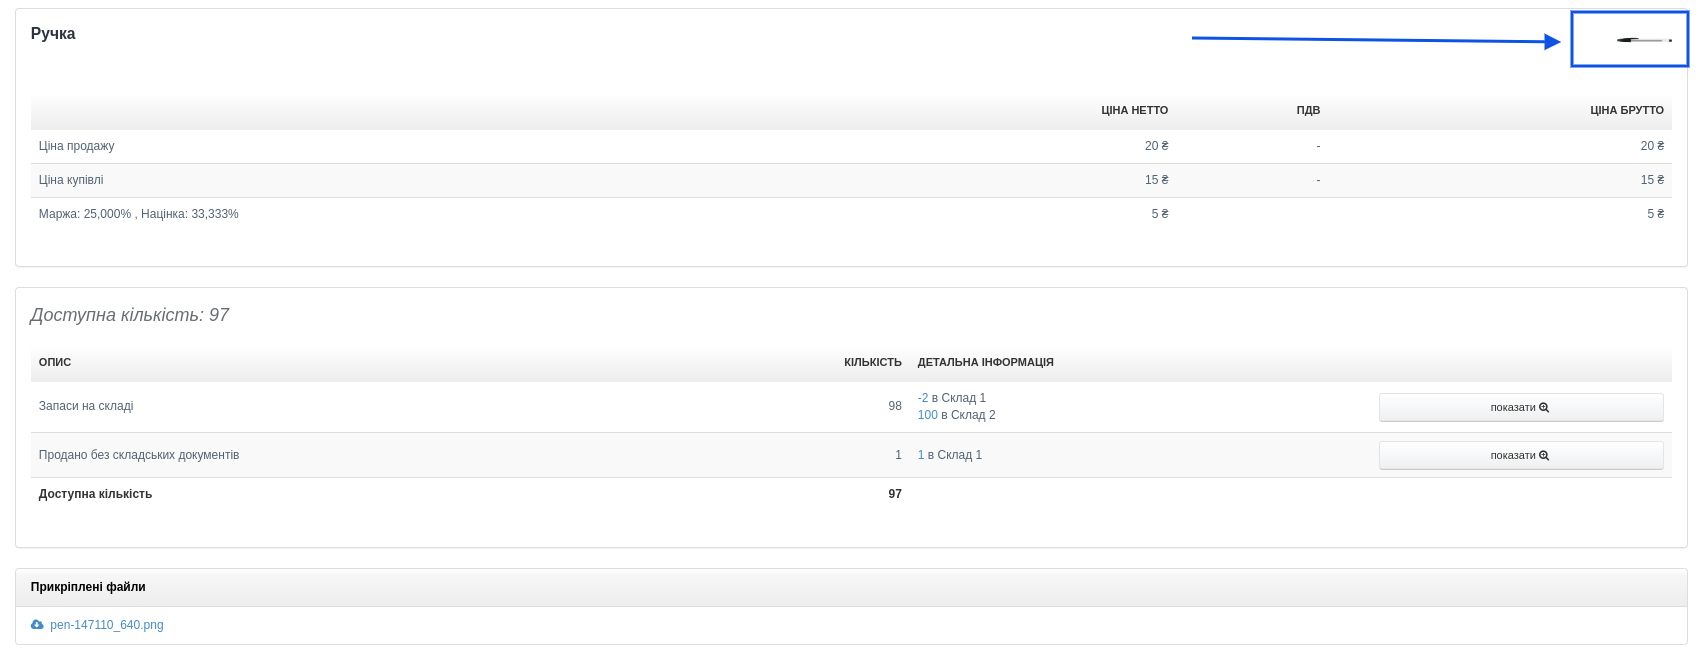The width and height of the screenshot is (1700, 653).
Task: Select the ЦІНА БРУТТО column header
Action: pyautogui.click(x=1626, y=110)
